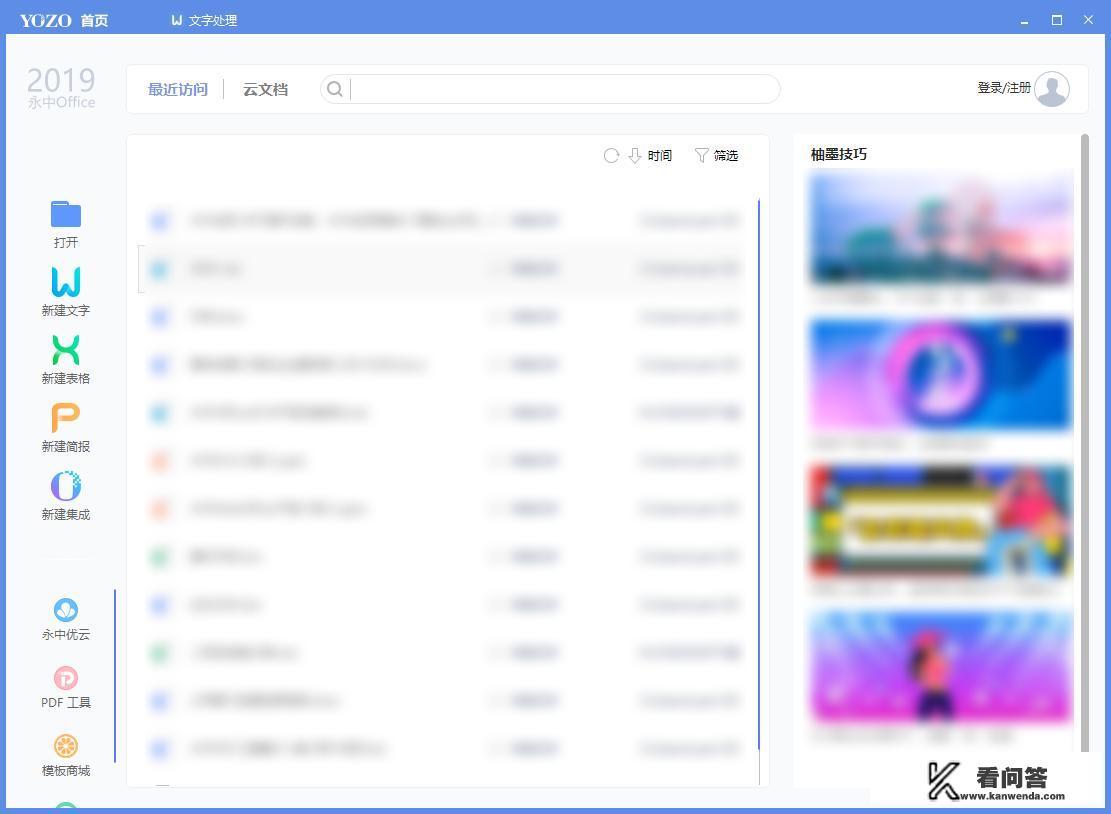Open the 永中优云 cloud icon
This screenshot has width=1111, height=814.
click(65, 609)
